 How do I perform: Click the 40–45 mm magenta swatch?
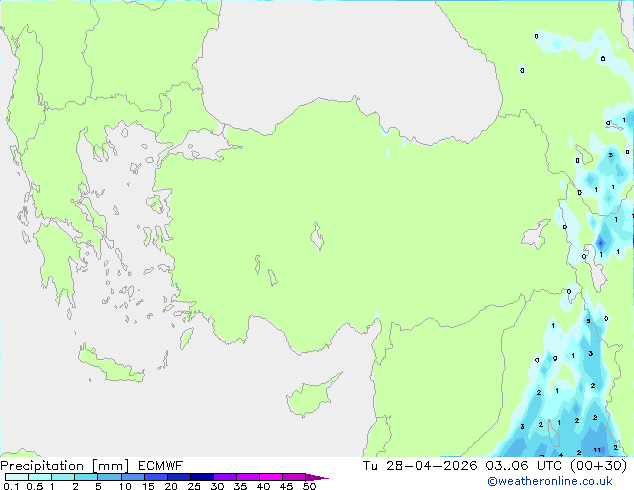(x=271, y=477)
